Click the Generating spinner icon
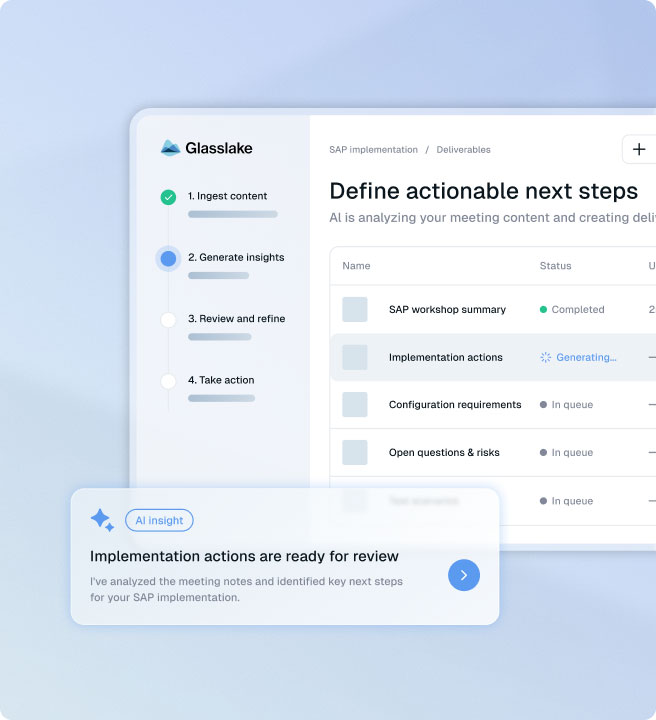Viewport: 656px width, 720px height. [x=545, y=357]
